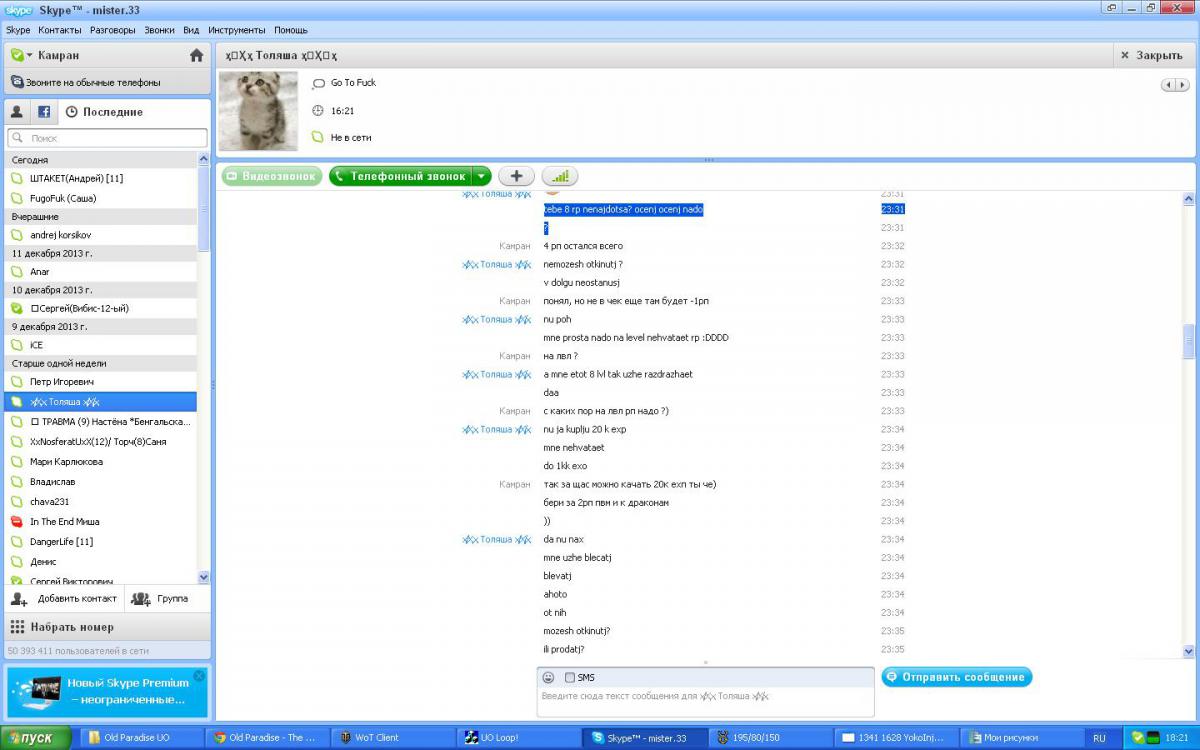Start a 'Видеозвонок' video call
The height and width of the screenshot is (750, 1200).
(x=272, y=176)
